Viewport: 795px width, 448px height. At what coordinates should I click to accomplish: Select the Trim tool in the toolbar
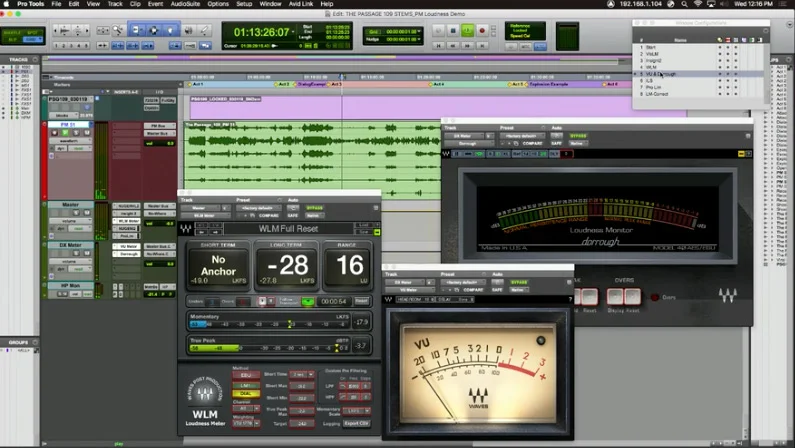tap(136, 30)
